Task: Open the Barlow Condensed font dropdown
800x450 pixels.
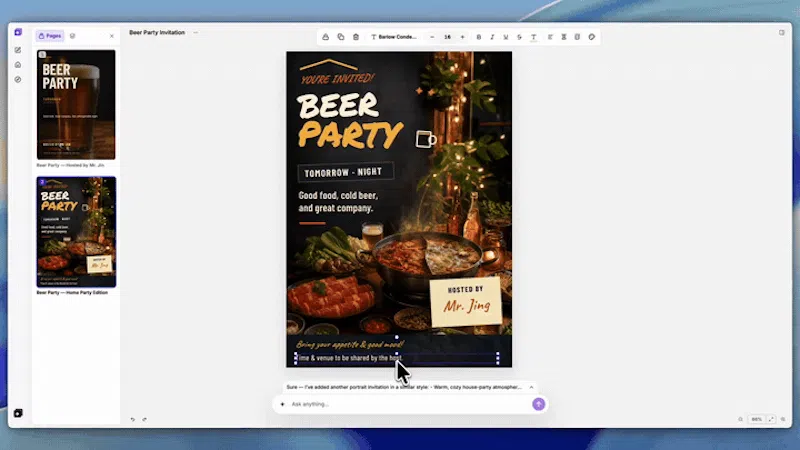Action: point(394,37)
